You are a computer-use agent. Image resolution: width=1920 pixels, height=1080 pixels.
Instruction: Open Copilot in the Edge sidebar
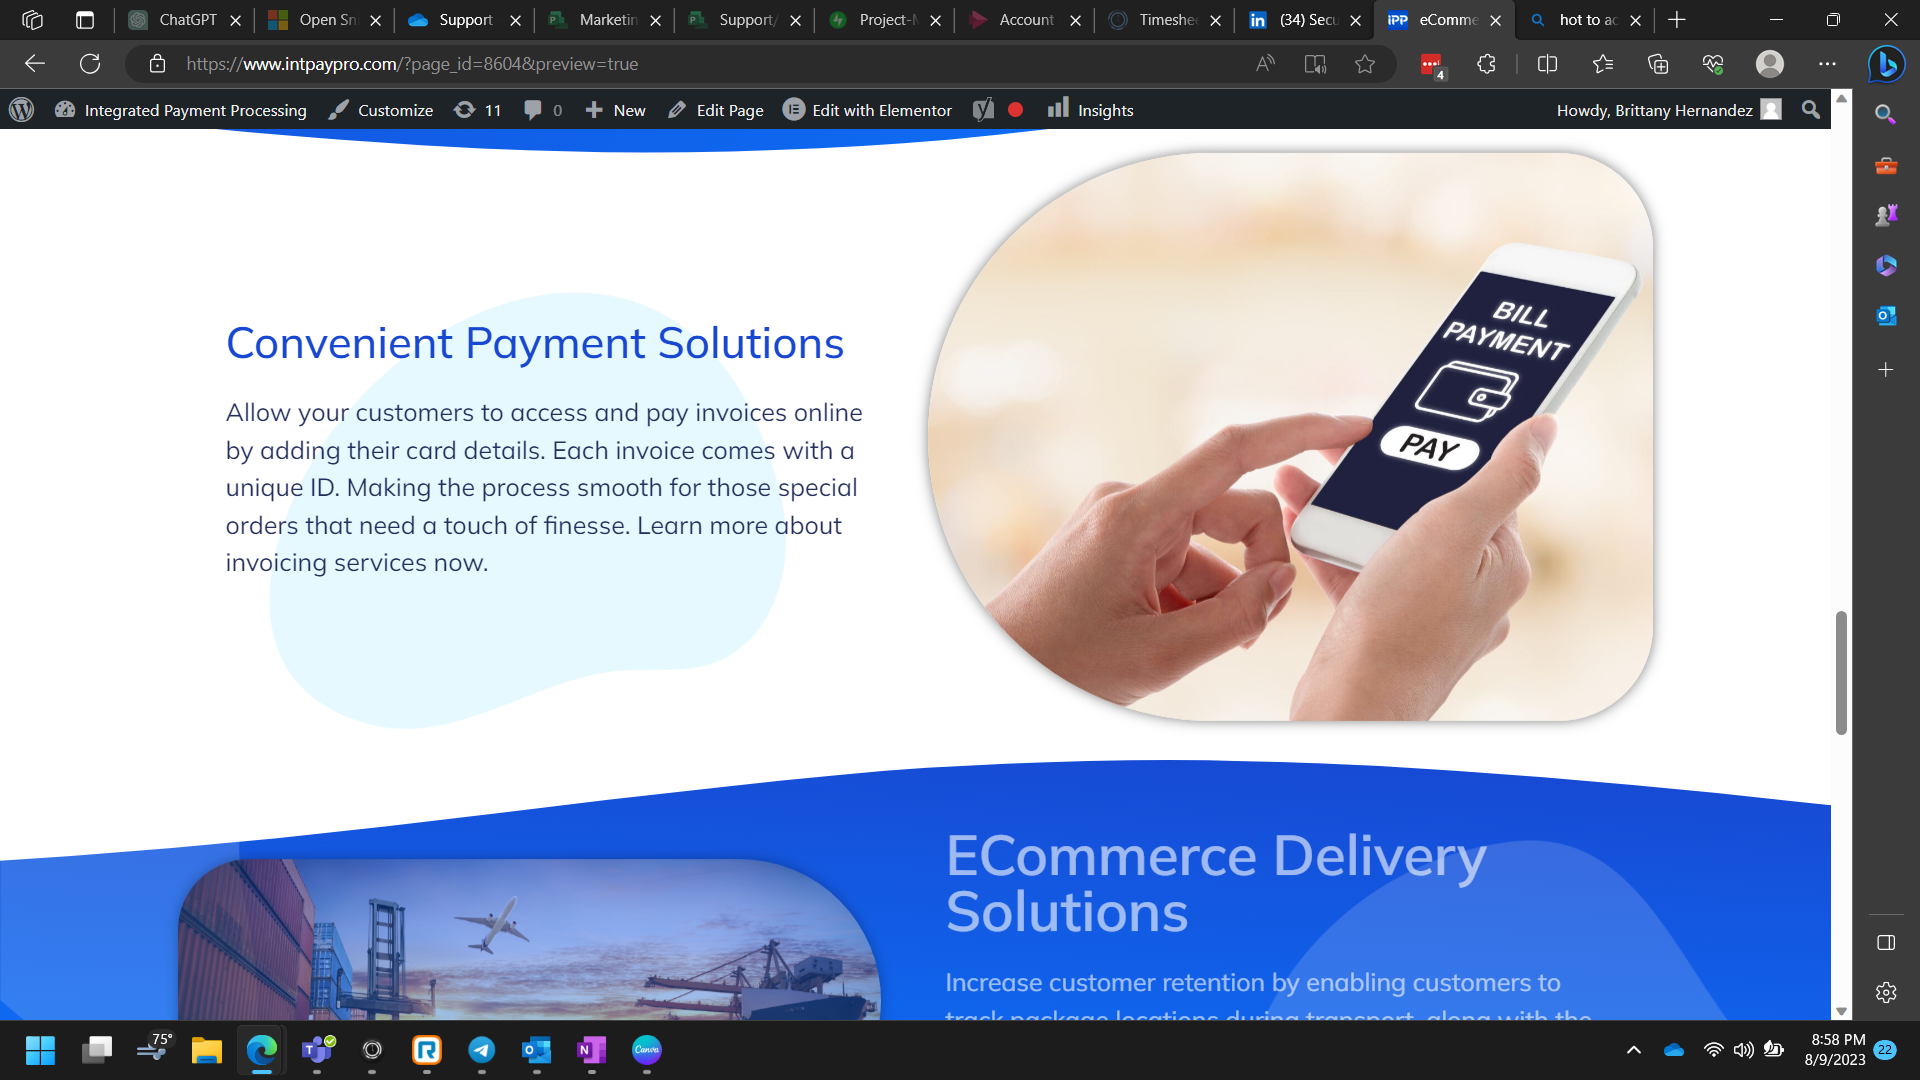click(1884, 64)
